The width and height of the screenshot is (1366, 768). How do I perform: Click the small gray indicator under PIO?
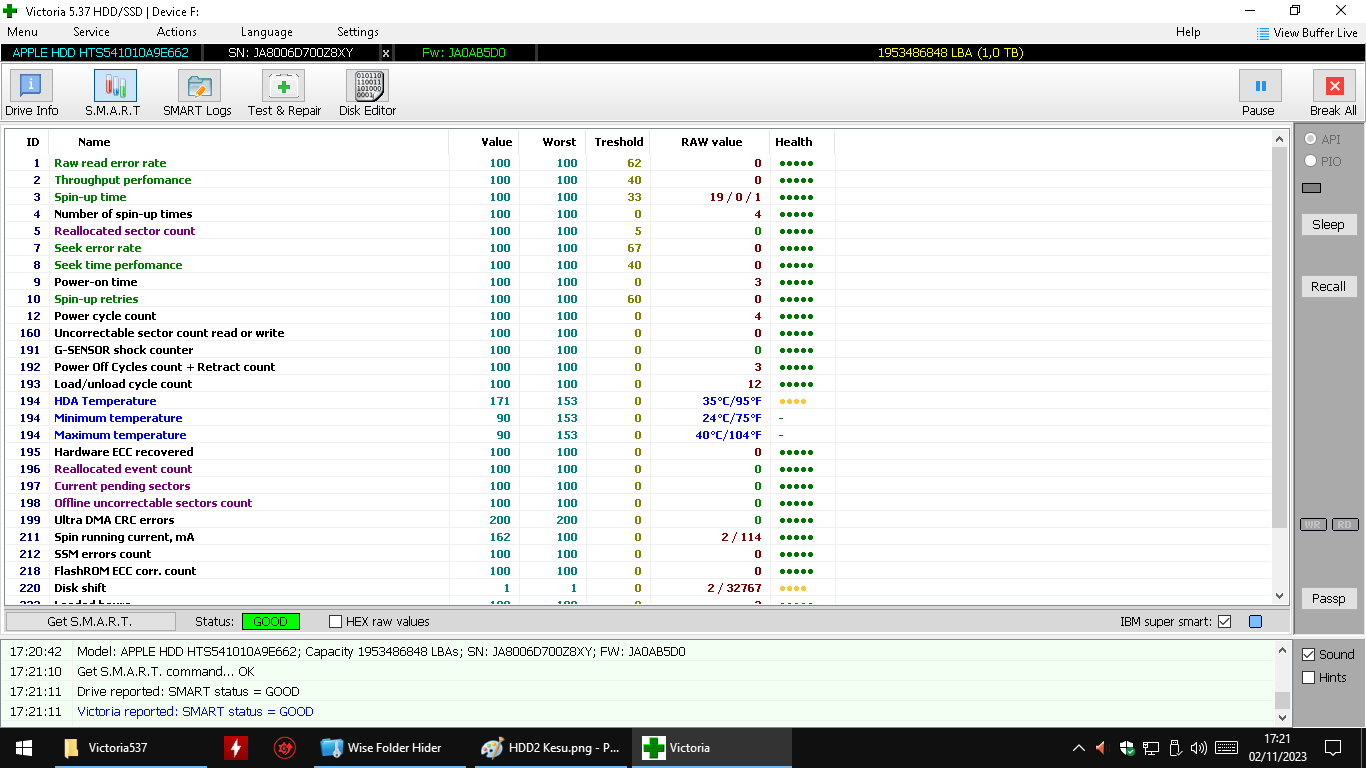[1311, 187]
